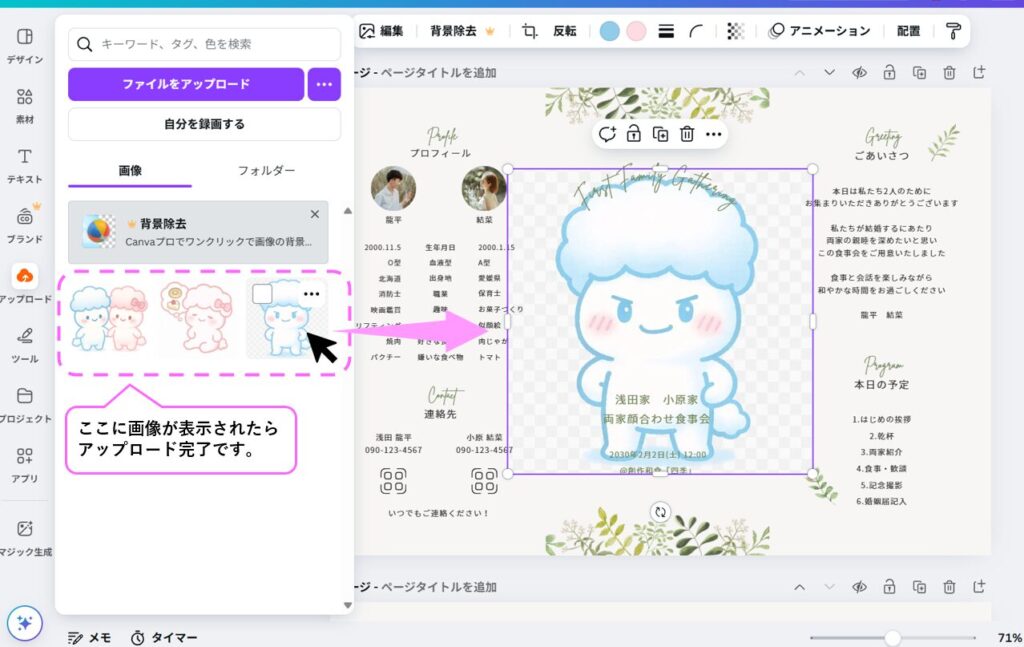1024x647 pixels.
Task: Select the pink color swatch in toolbar
Action: 636,31
